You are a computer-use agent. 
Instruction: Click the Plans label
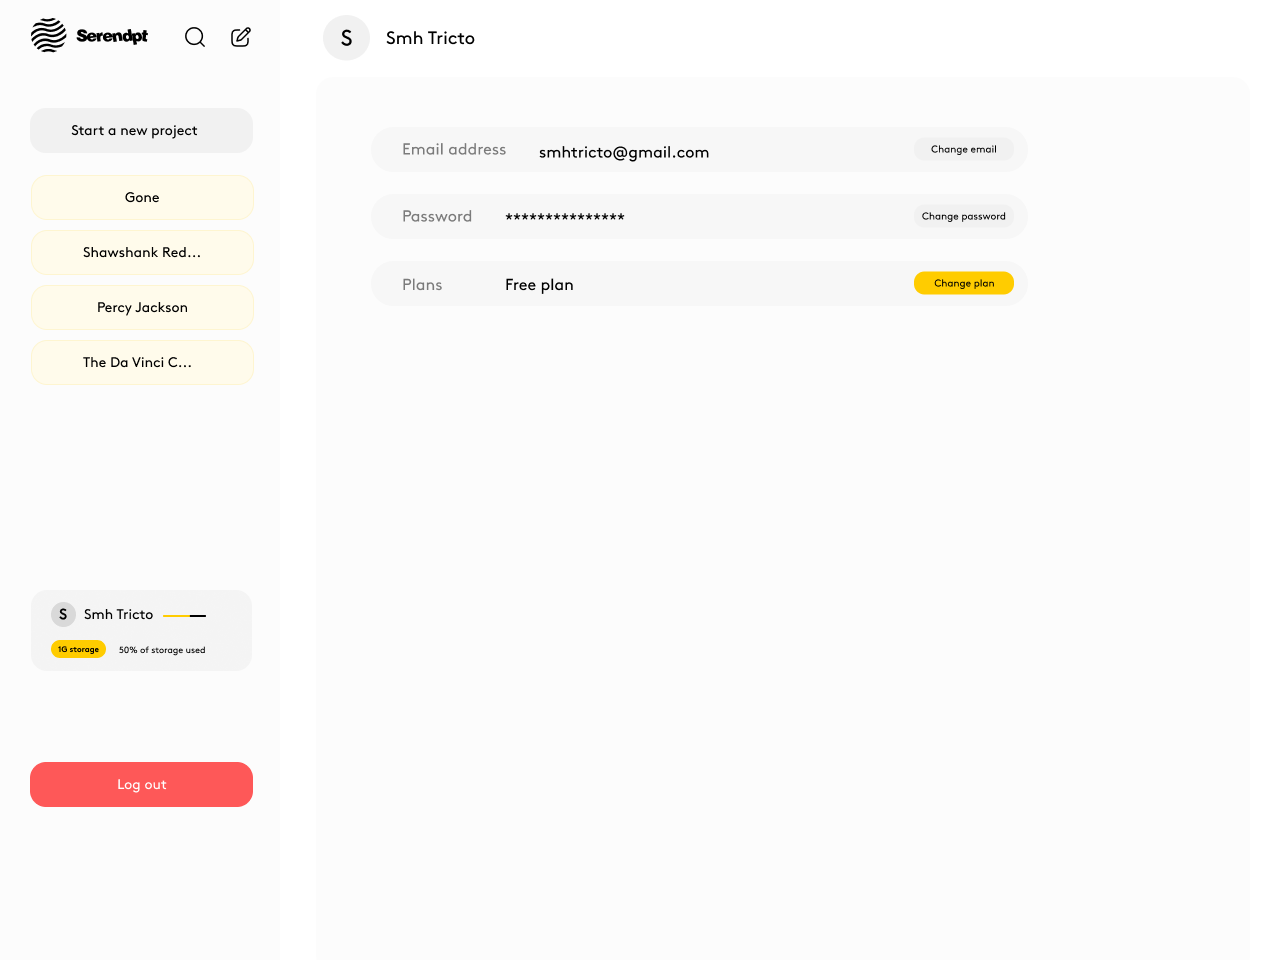[x=422, y=285]
